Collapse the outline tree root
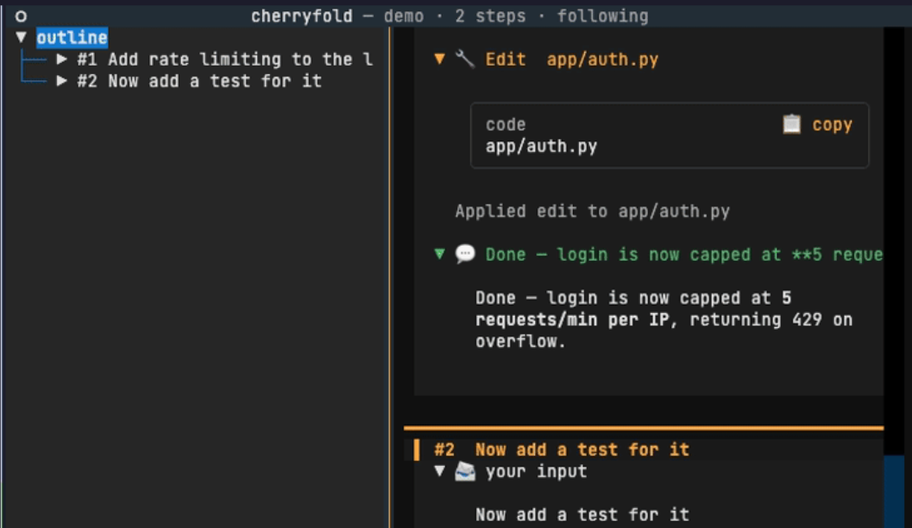Viewport: 912px width, 528px height. [21, 37]
